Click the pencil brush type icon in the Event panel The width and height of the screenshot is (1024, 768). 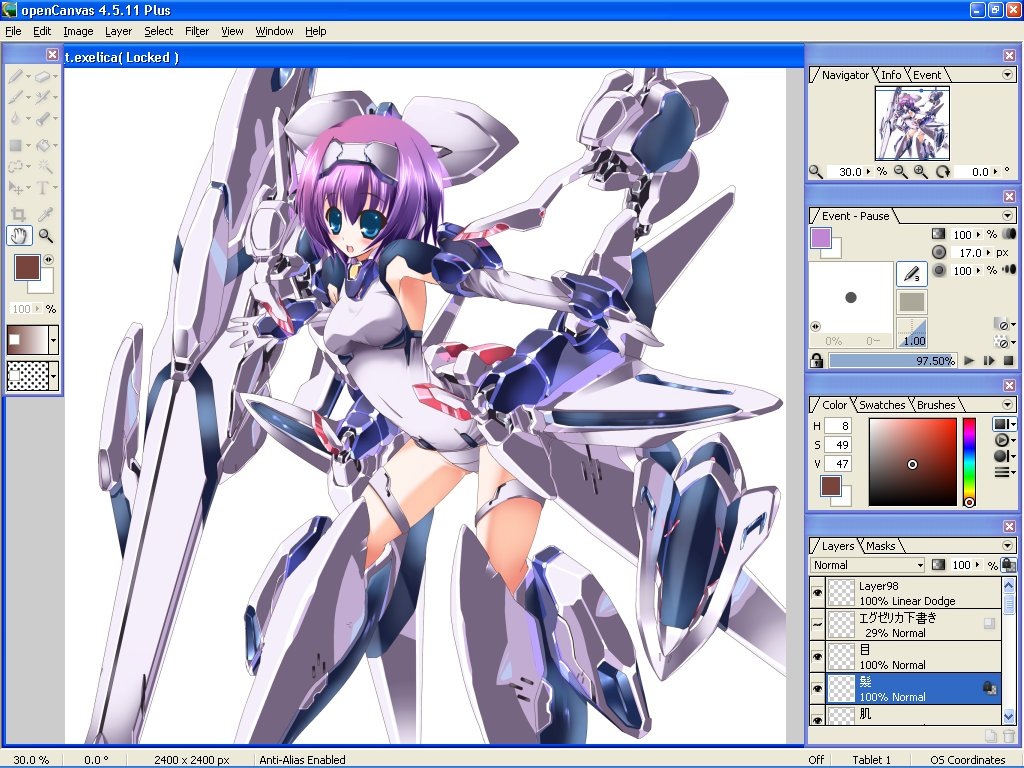912,273
